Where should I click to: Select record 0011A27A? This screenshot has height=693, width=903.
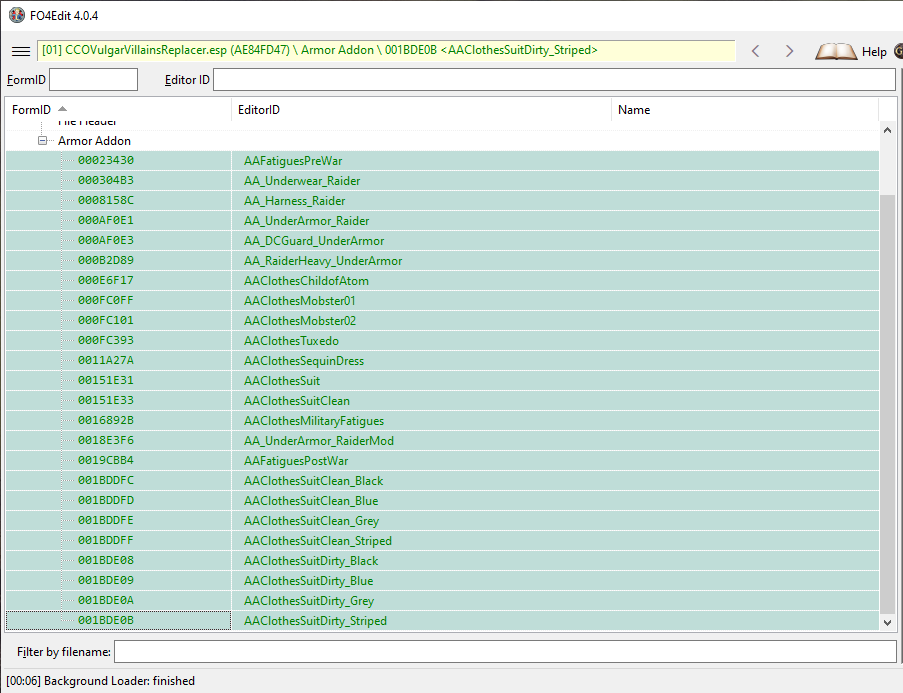click(105, 361)
